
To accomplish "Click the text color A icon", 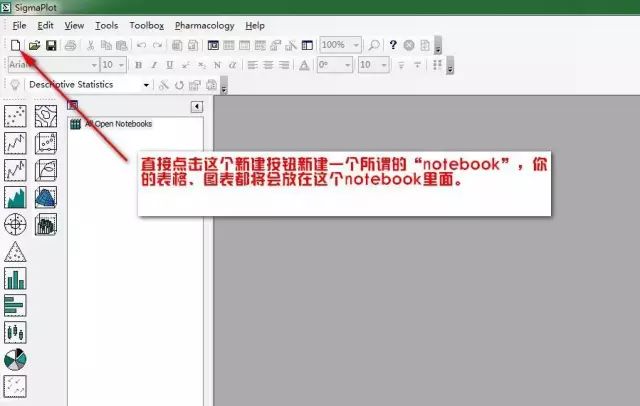I will pyautogui.click(x=304, y=65).
